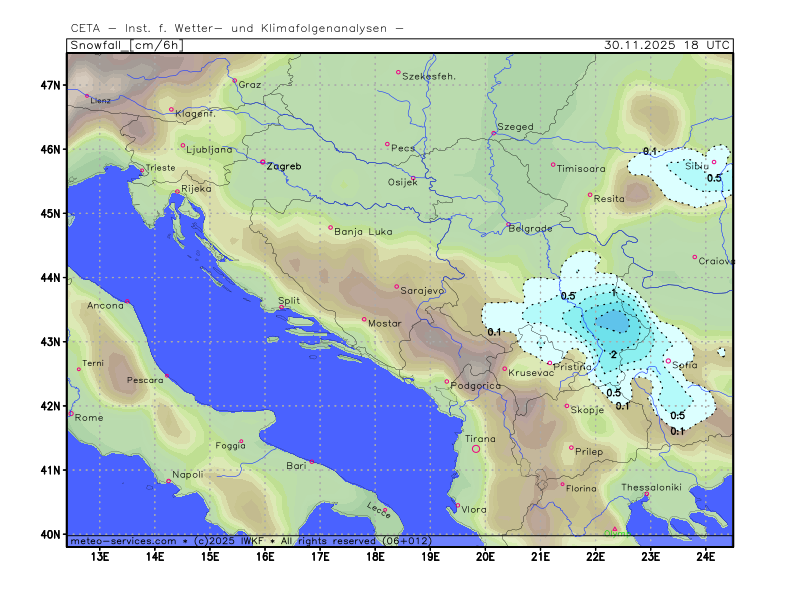800x600 pixels.
Task: Click the Sofia city marker
Action: click(x=668, y=361)
